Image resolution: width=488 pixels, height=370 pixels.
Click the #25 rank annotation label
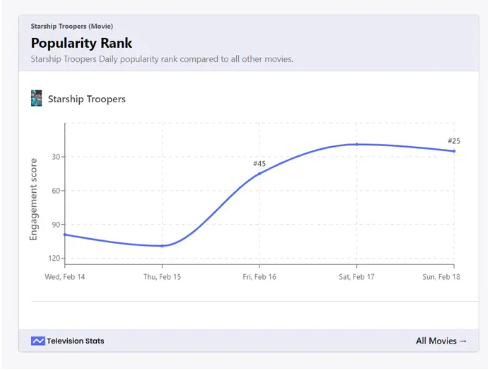click(x=454, y=141)
